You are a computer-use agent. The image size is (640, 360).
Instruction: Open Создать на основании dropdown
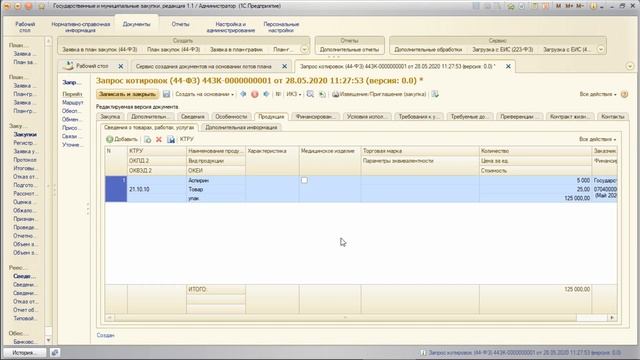204,94
